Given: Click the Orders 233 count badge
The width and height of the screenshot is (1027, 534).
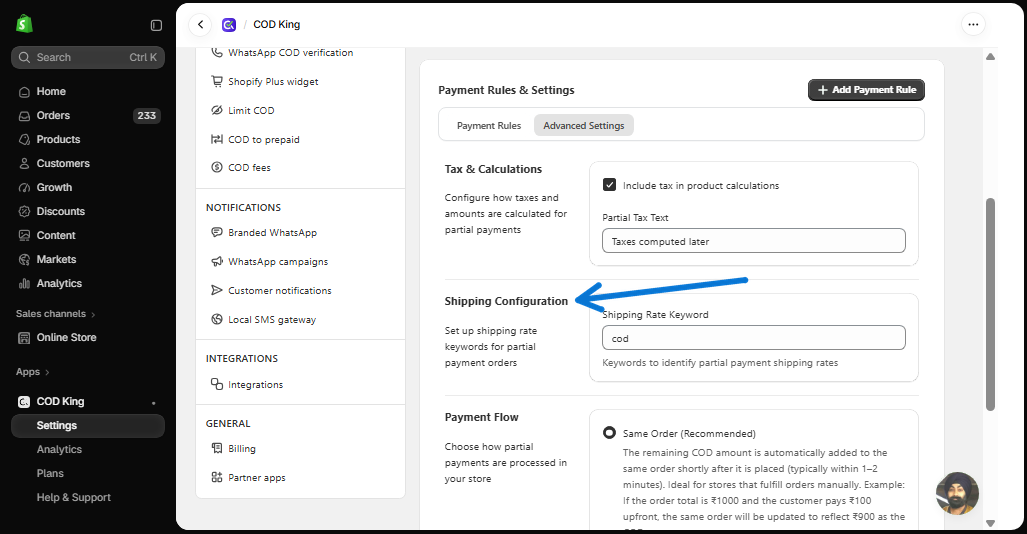Looking at the screenshot, I should (x=147, y=115).
